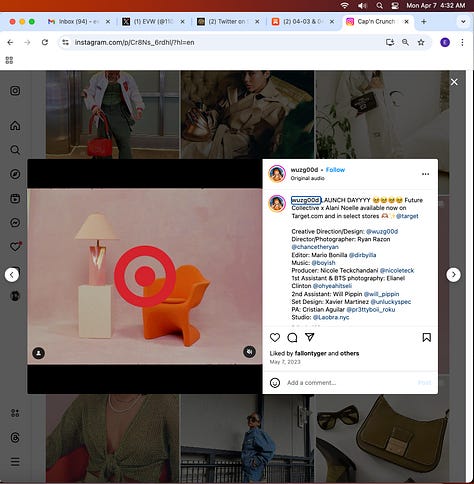The width and height of the screenshot is (474, 484).
Task: Go back in browser history
Action: click(10, 42)
